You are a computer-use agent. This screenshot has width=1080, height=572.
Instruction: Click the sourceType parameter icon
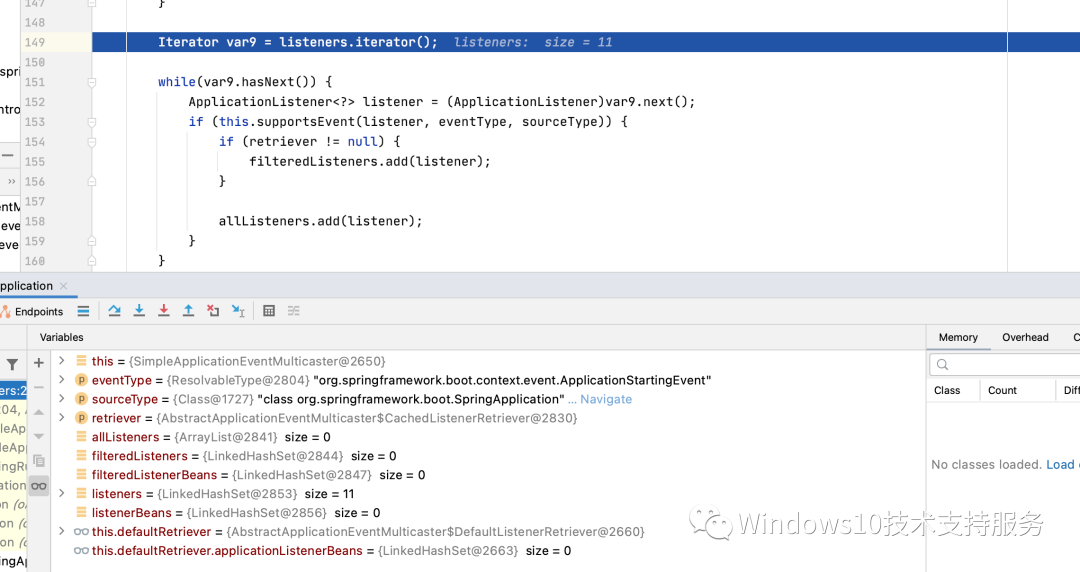tap(81, 399)
